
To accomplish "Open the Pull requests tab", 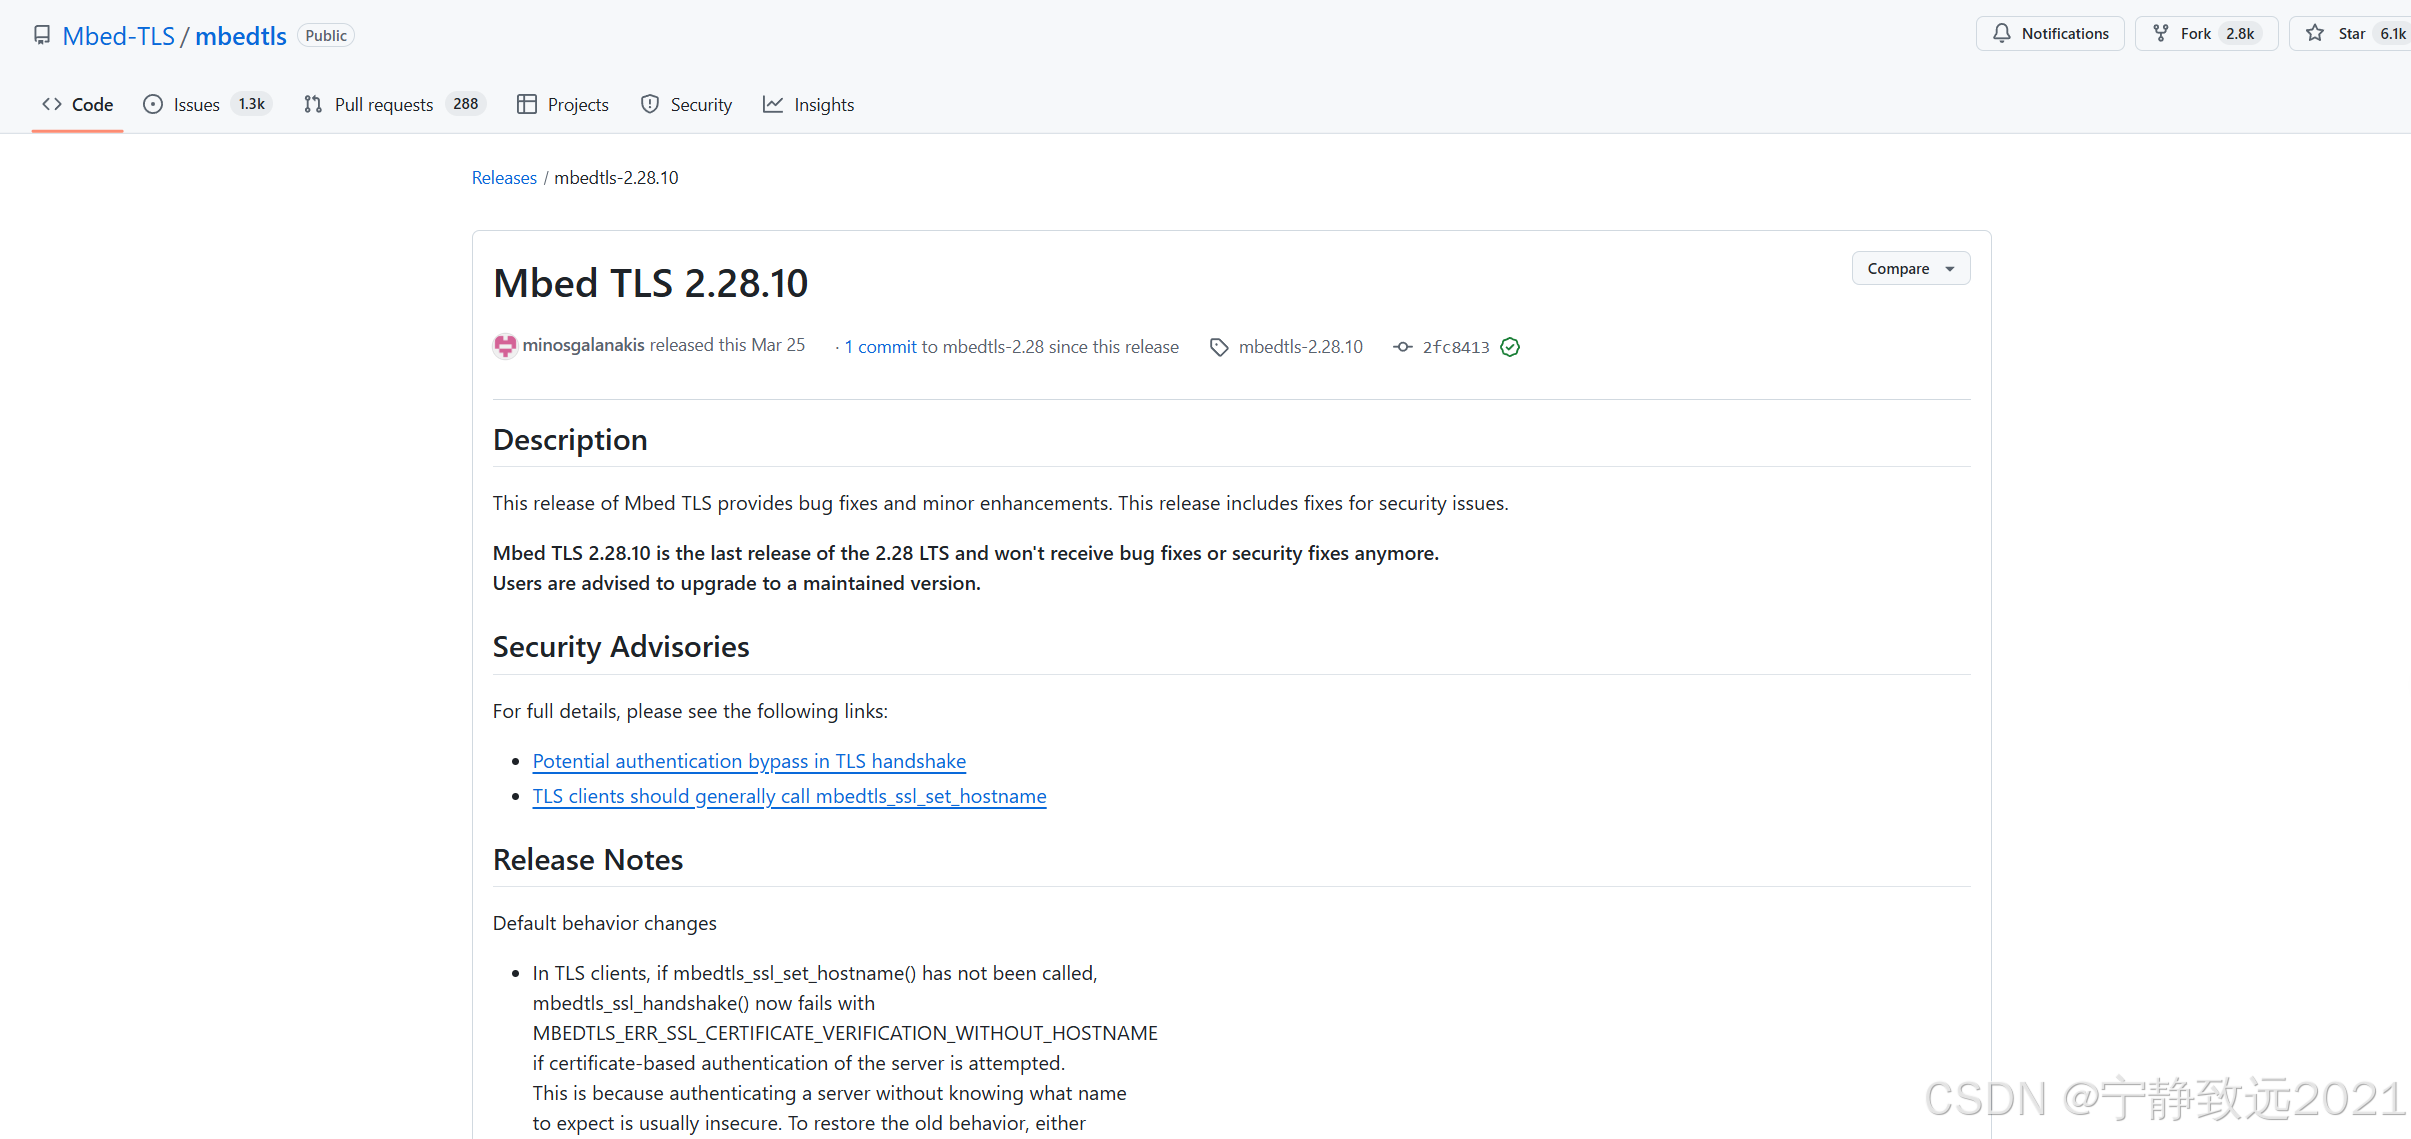I will (x=394, y=104).
